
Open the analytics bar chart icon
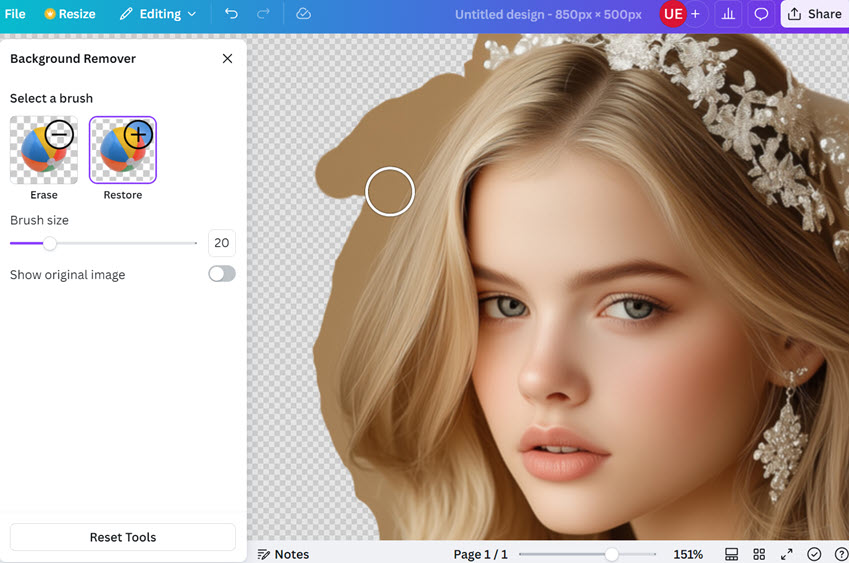(x=728, y=14)
